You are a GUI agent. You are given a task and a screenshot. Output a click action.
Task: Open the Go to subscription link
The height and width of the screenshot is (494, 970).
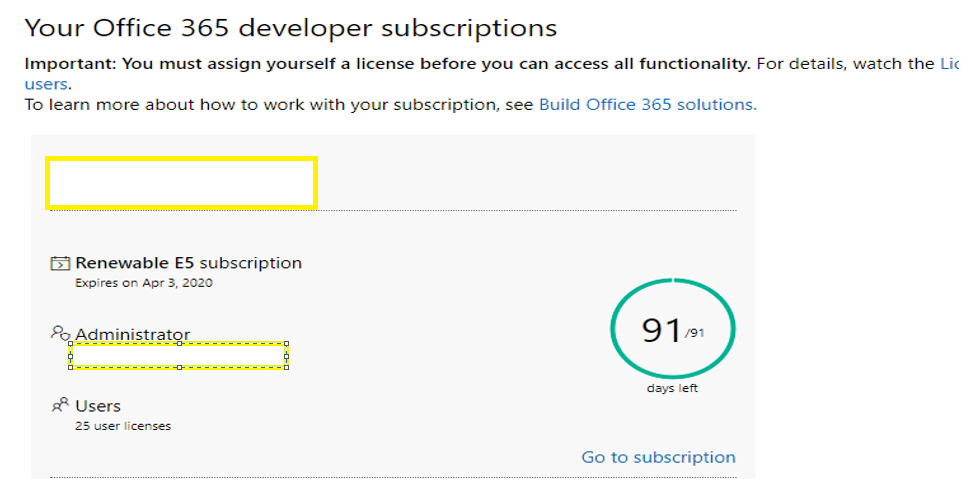pos(658,457)
